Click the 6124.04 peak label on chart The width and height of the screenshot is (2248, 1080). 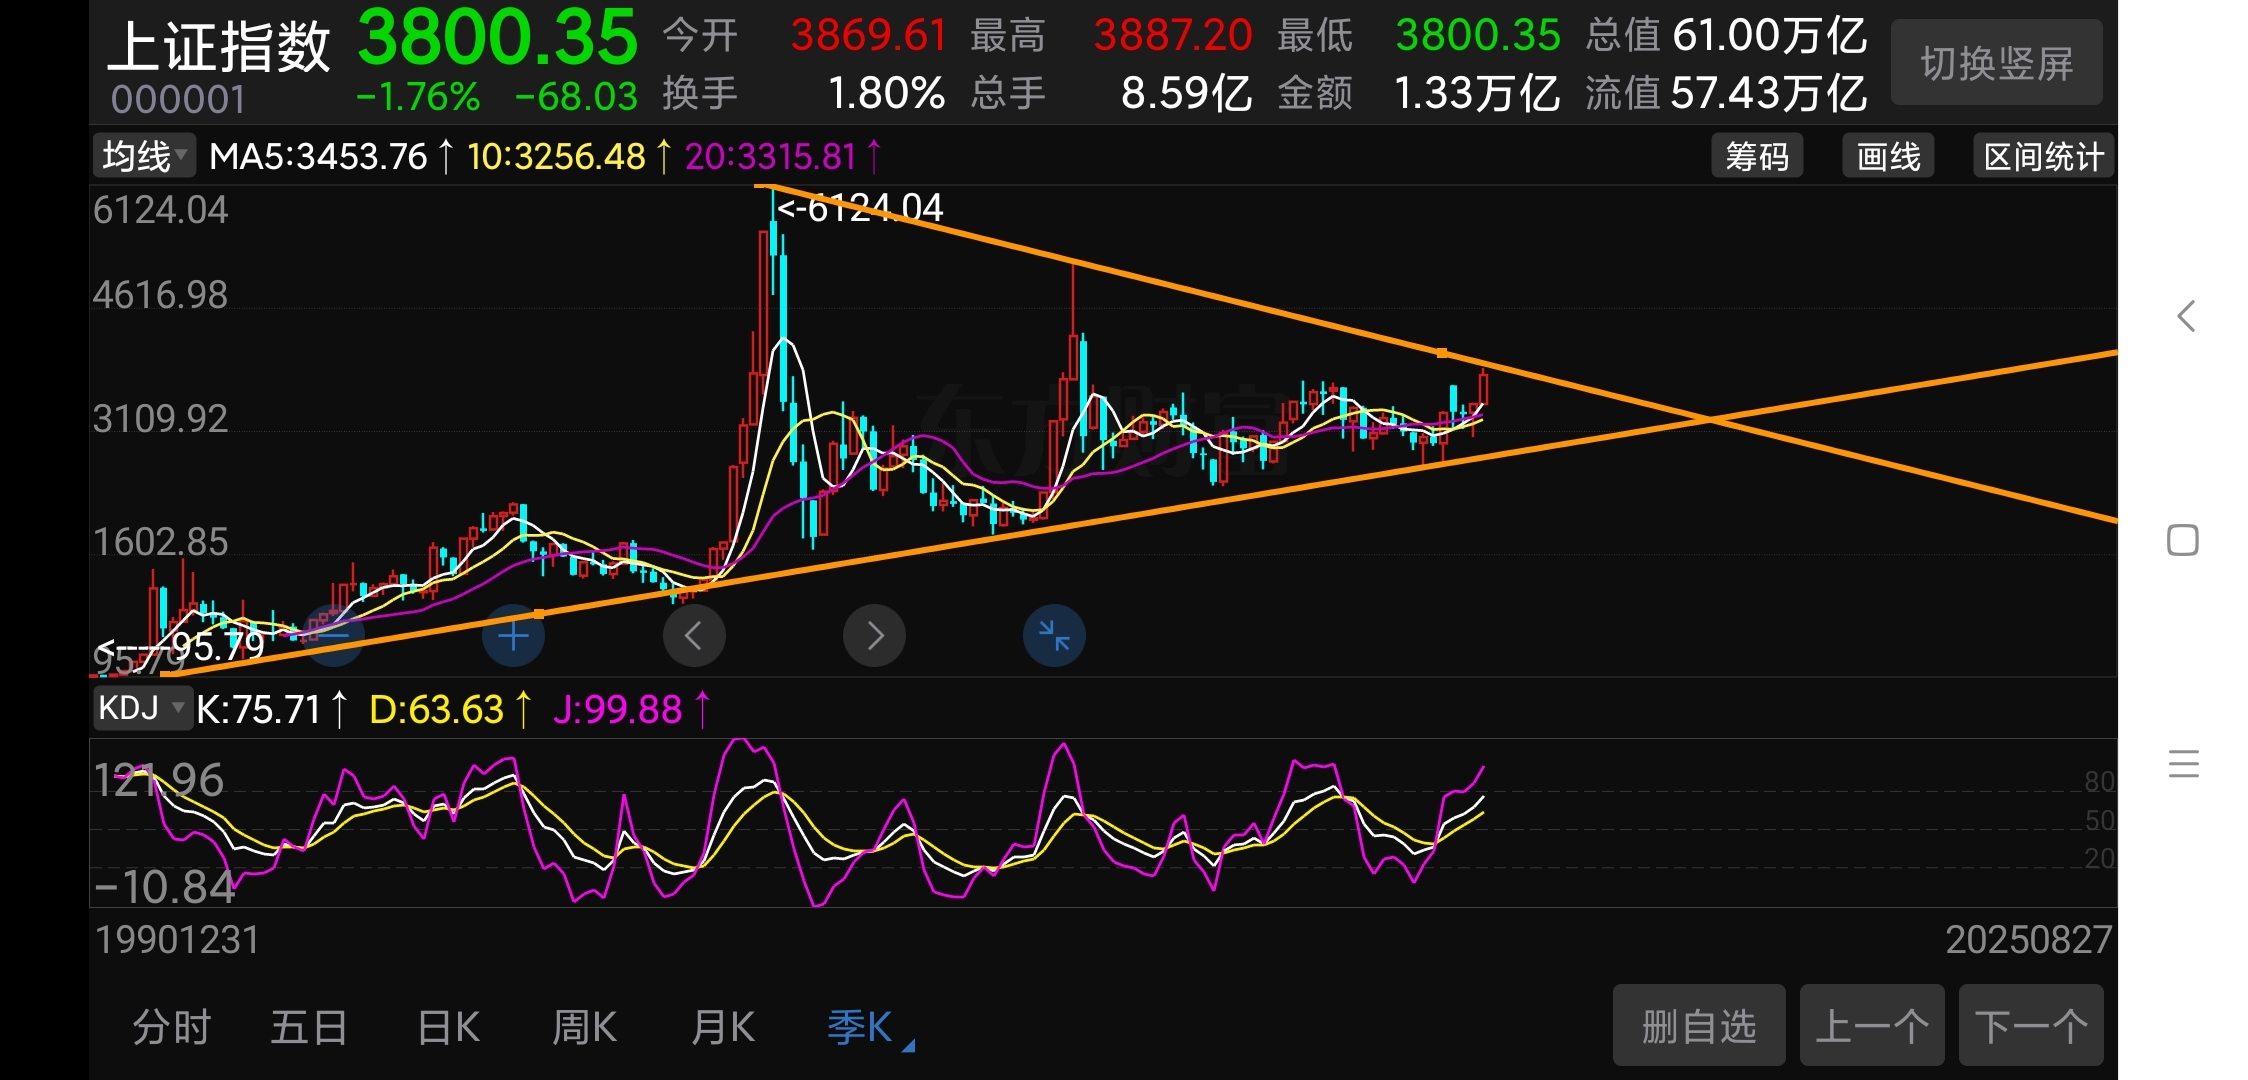click(860, 208)
